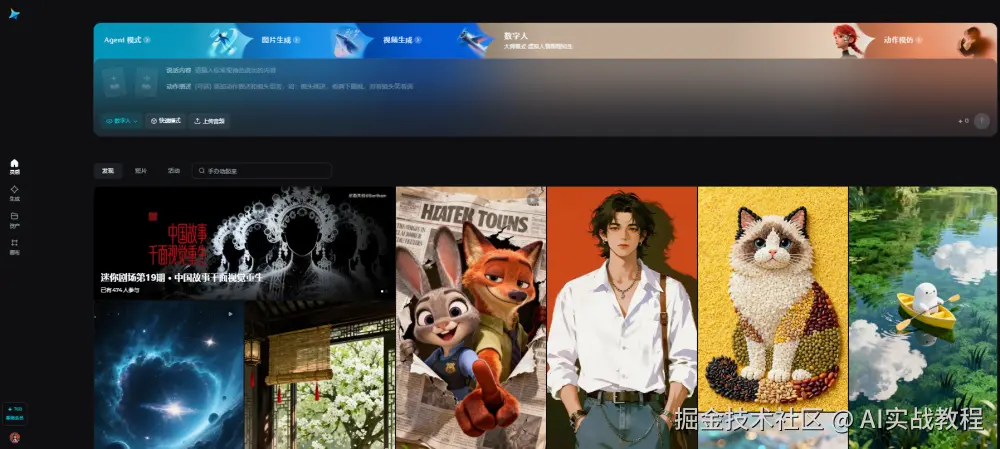Click the participants count text on event banner
Viewport: 1000px width, 449px height.
point(120,290)
